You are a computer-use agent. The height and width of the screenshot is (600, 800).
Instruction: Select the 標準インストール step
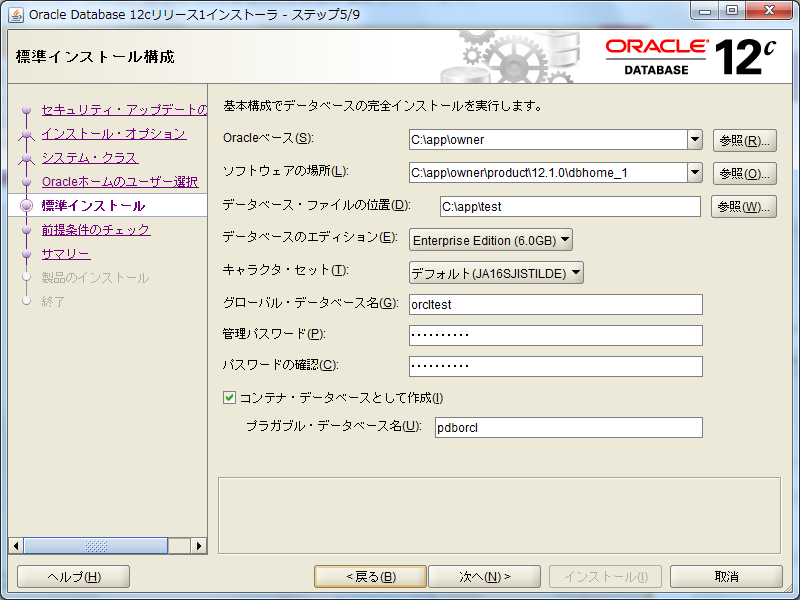tap(93, 206)
